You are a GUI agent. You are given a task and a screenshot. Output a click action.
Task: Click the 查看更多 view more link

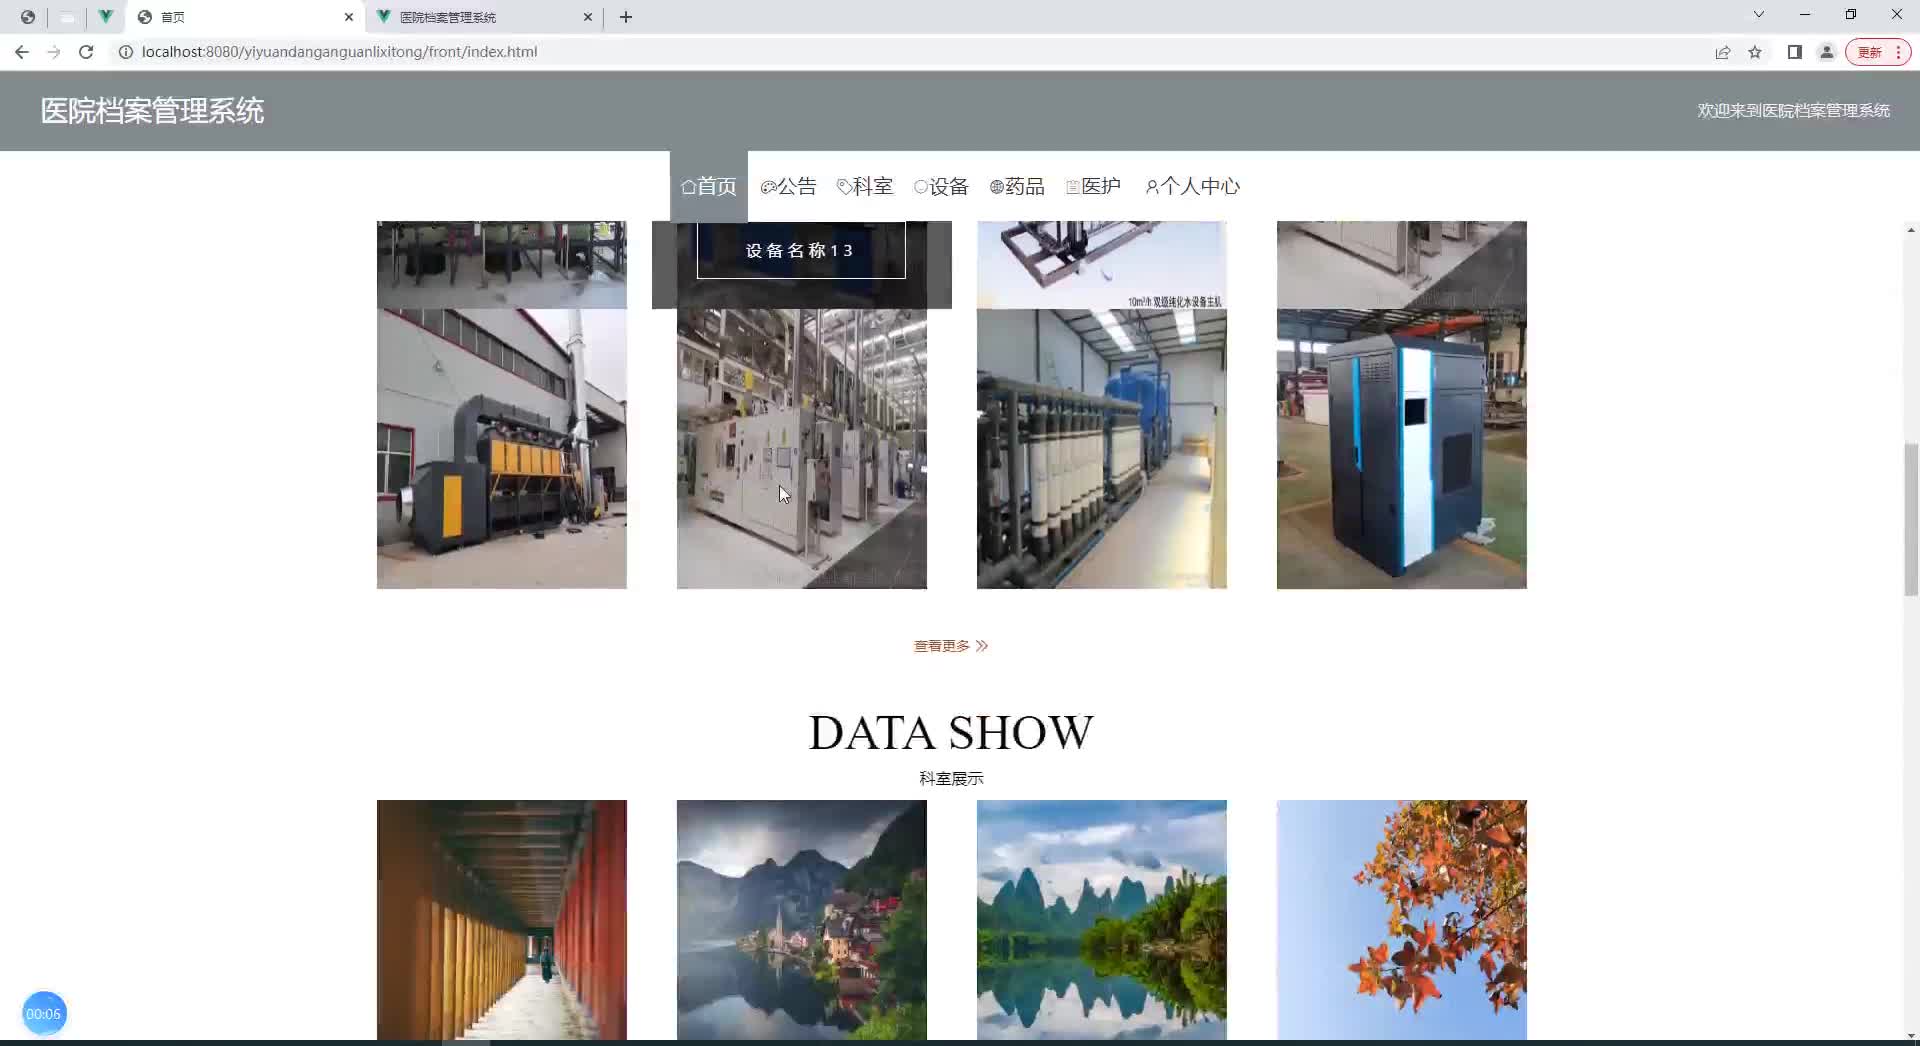(x=949, y=645)
